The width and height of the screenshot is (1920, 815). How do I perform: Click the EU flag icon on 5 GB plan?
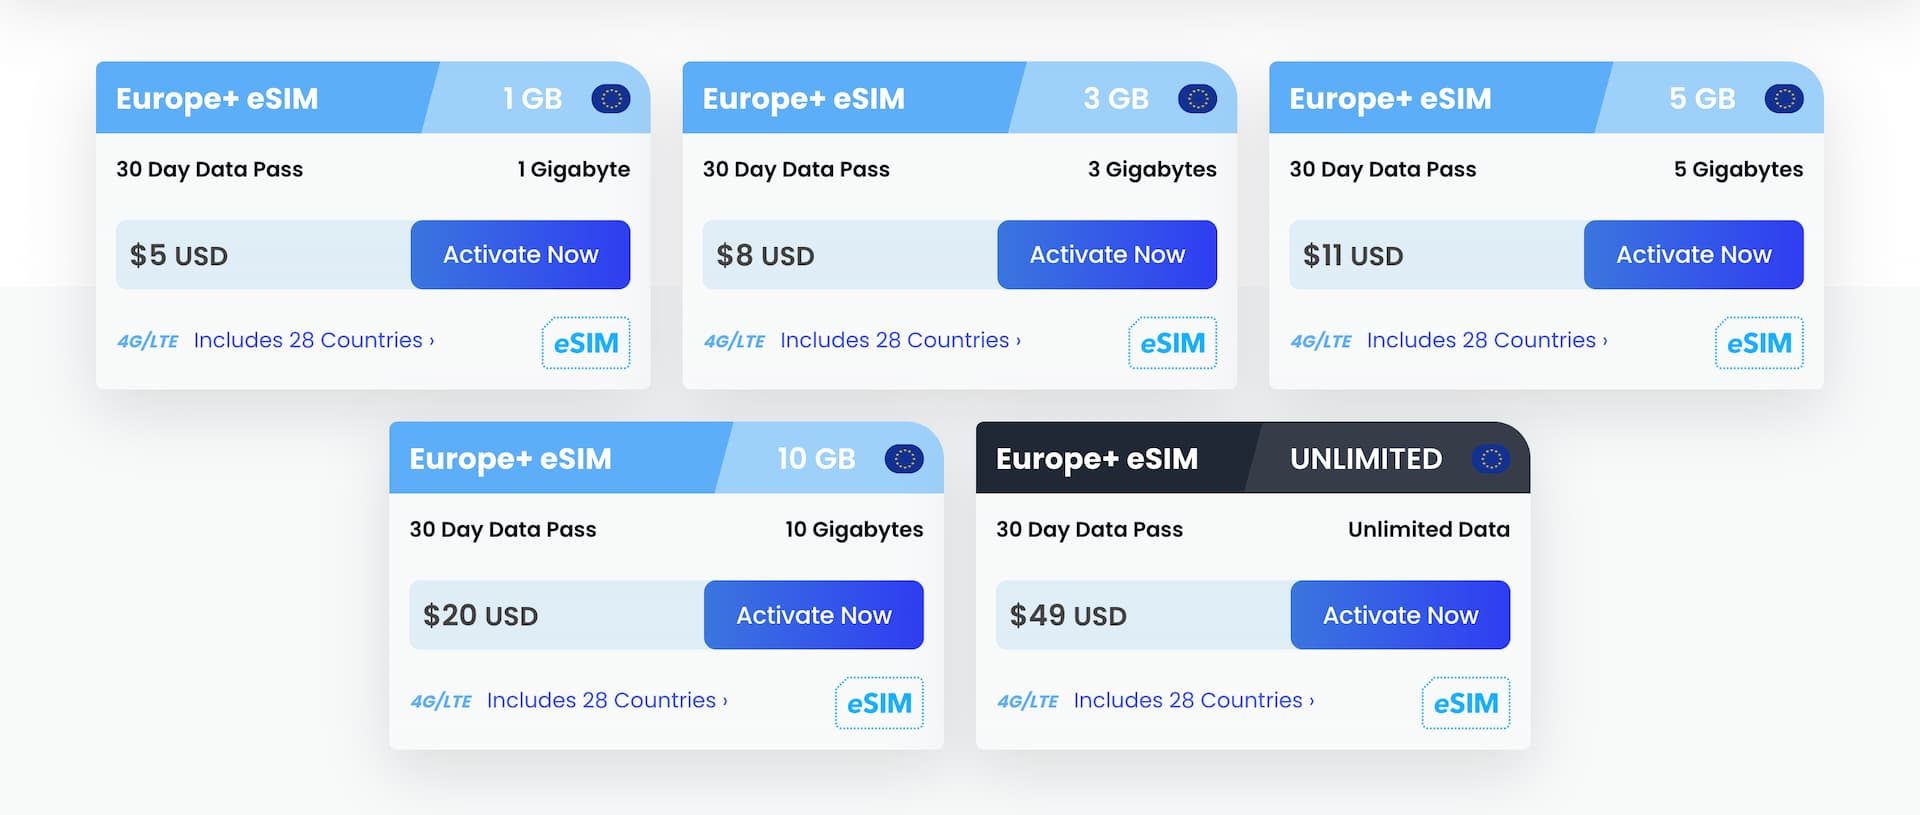pyautogui.click(x=1784, y=99)
